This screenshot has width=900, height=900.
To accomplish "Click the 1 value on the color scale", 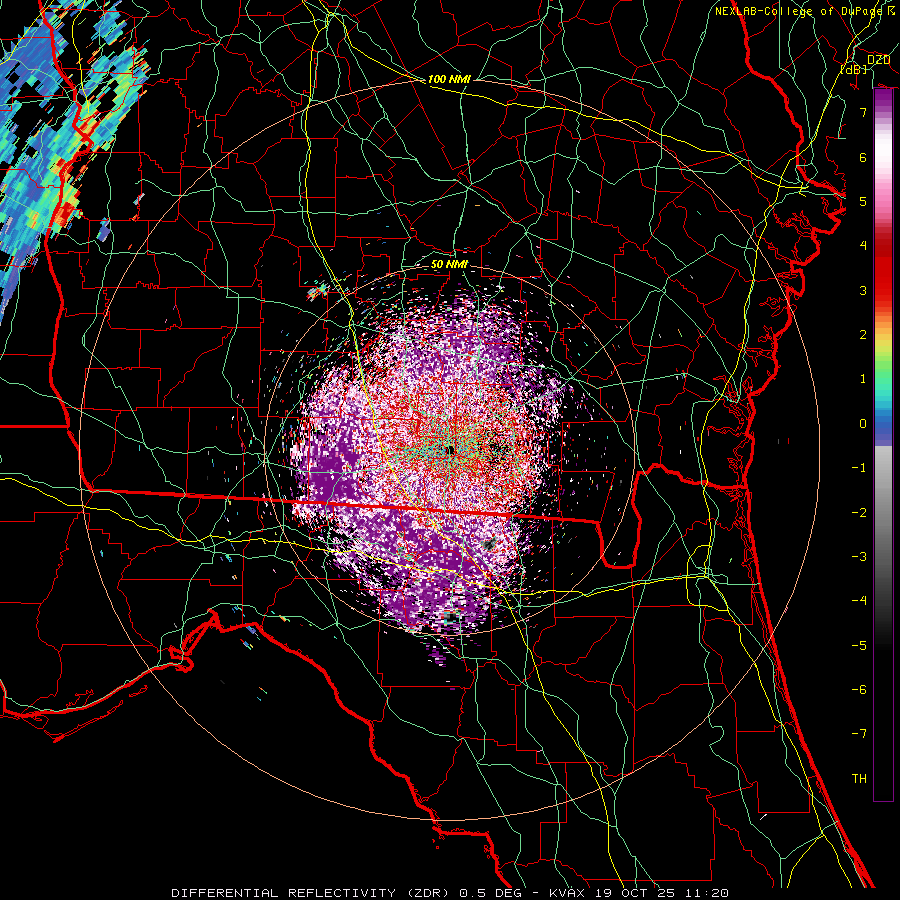I will coord(863,379).
